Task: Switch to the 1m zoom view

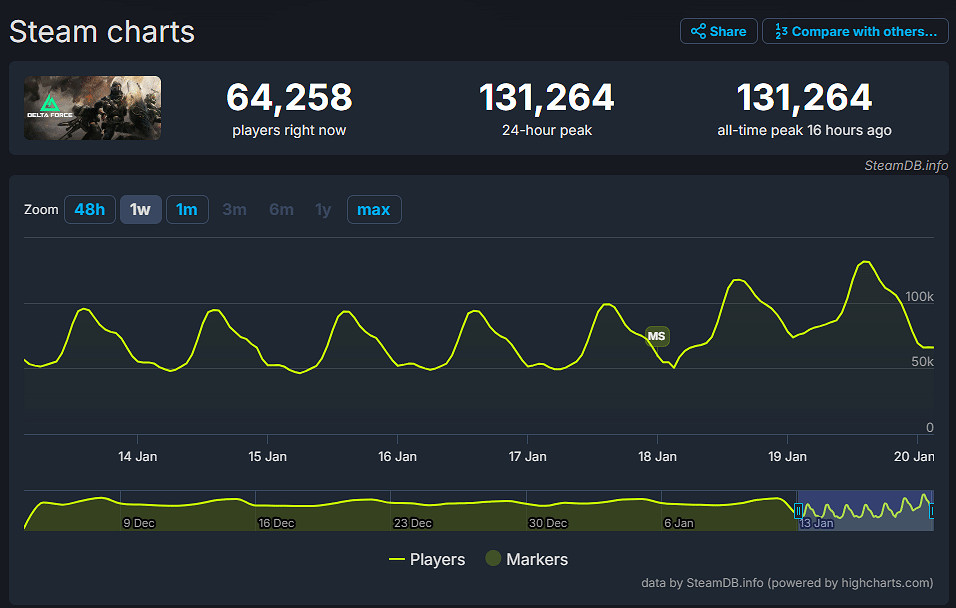Action: tap(187, 209)
